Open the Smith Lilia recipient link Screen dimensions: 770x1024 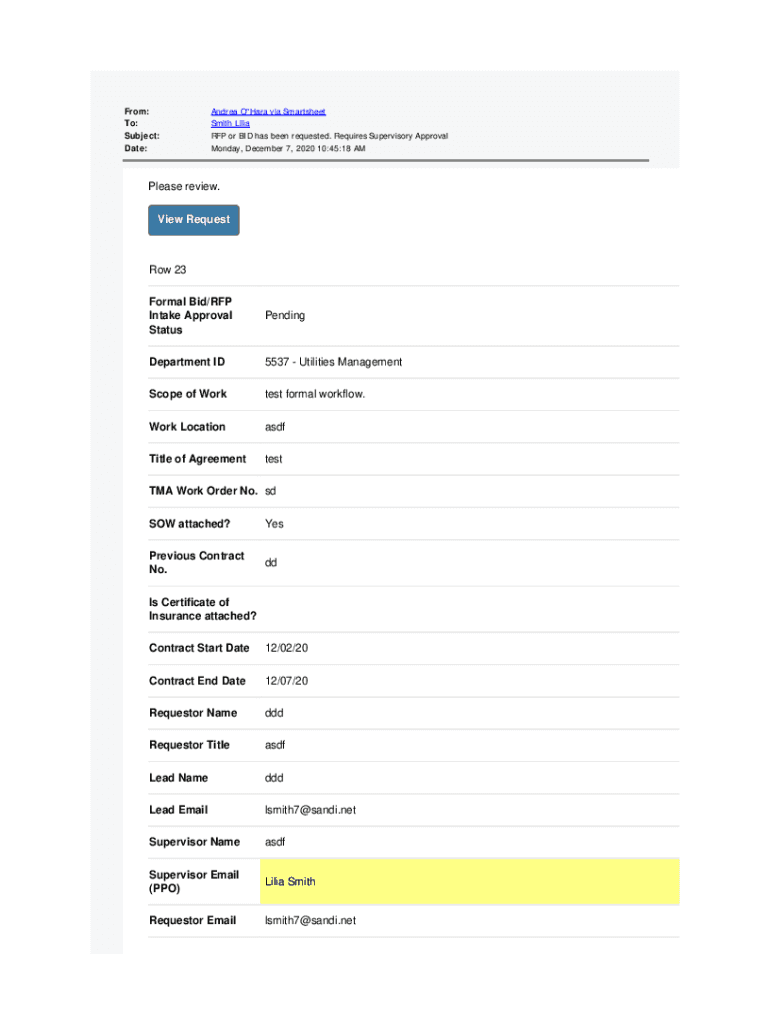point(230,124)
